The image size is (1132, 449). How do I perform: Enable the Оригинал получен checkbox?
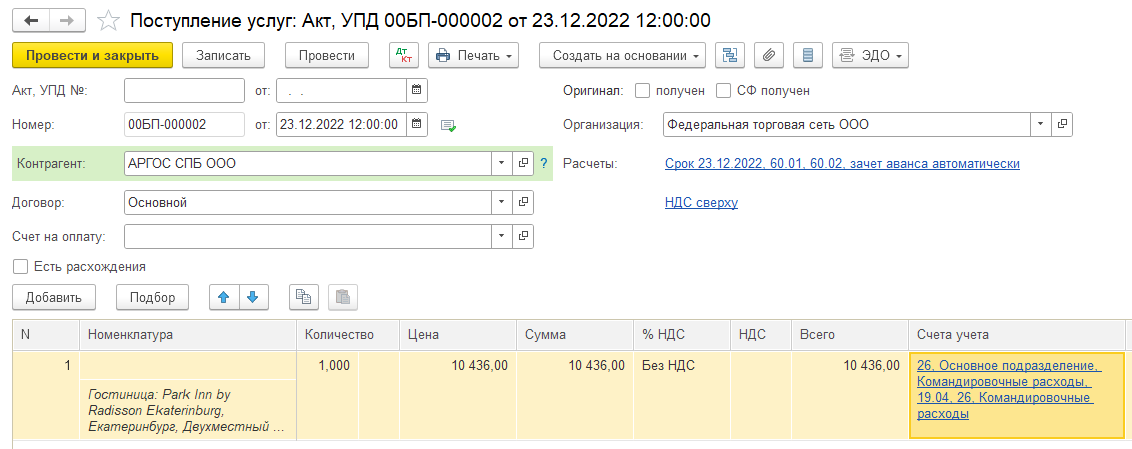pyautogui.click(x=643, y=91)
